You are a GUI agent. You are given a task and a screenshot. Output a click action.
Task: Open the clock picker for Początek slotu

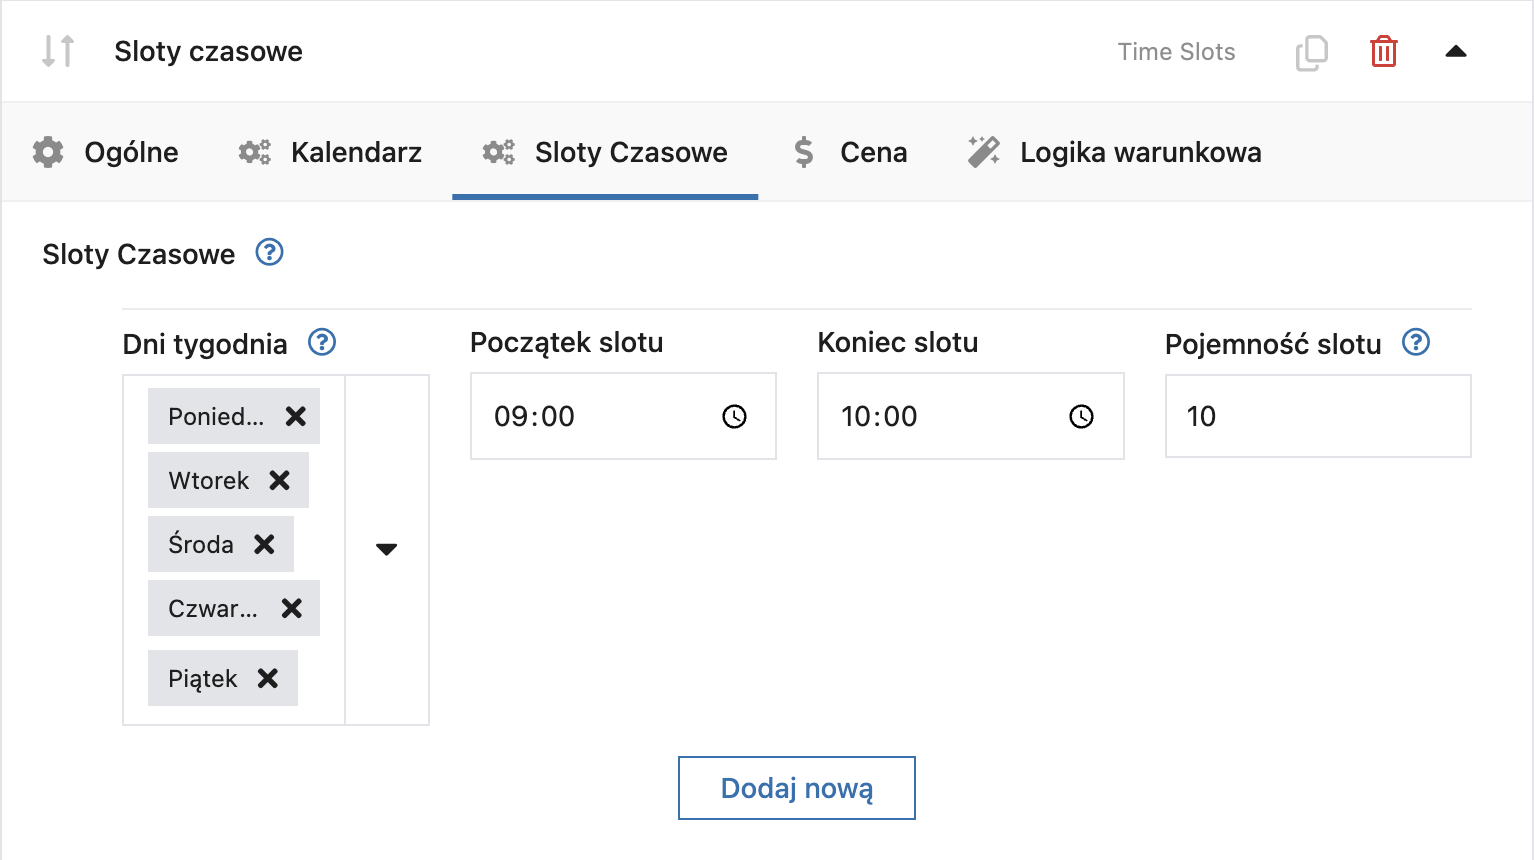pos(734,416)
